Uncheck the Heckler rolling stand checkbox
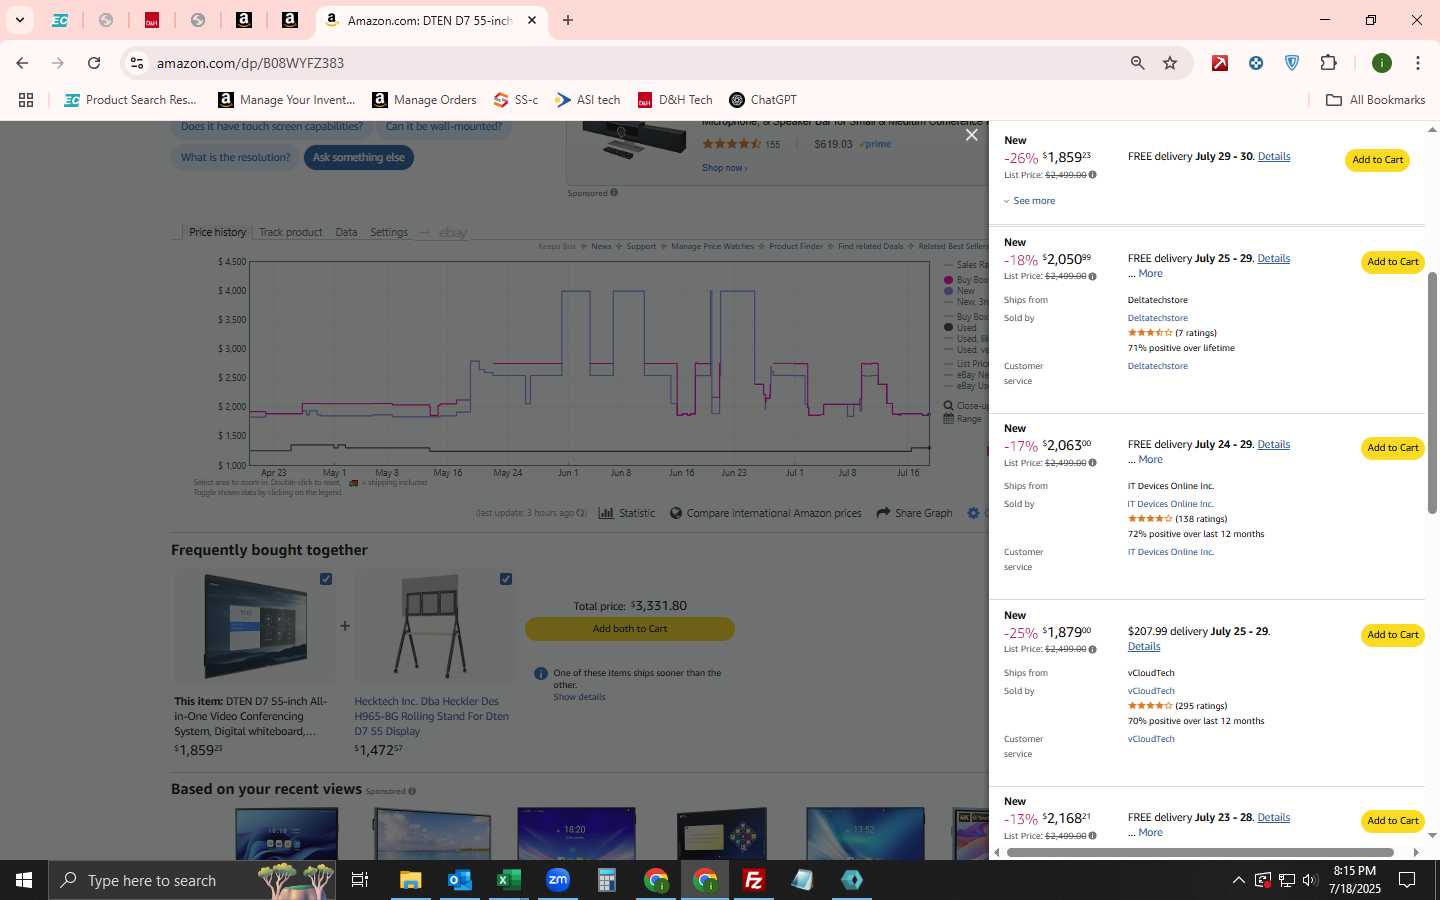This screenshot has width=1440, height=900. [506, 579]
